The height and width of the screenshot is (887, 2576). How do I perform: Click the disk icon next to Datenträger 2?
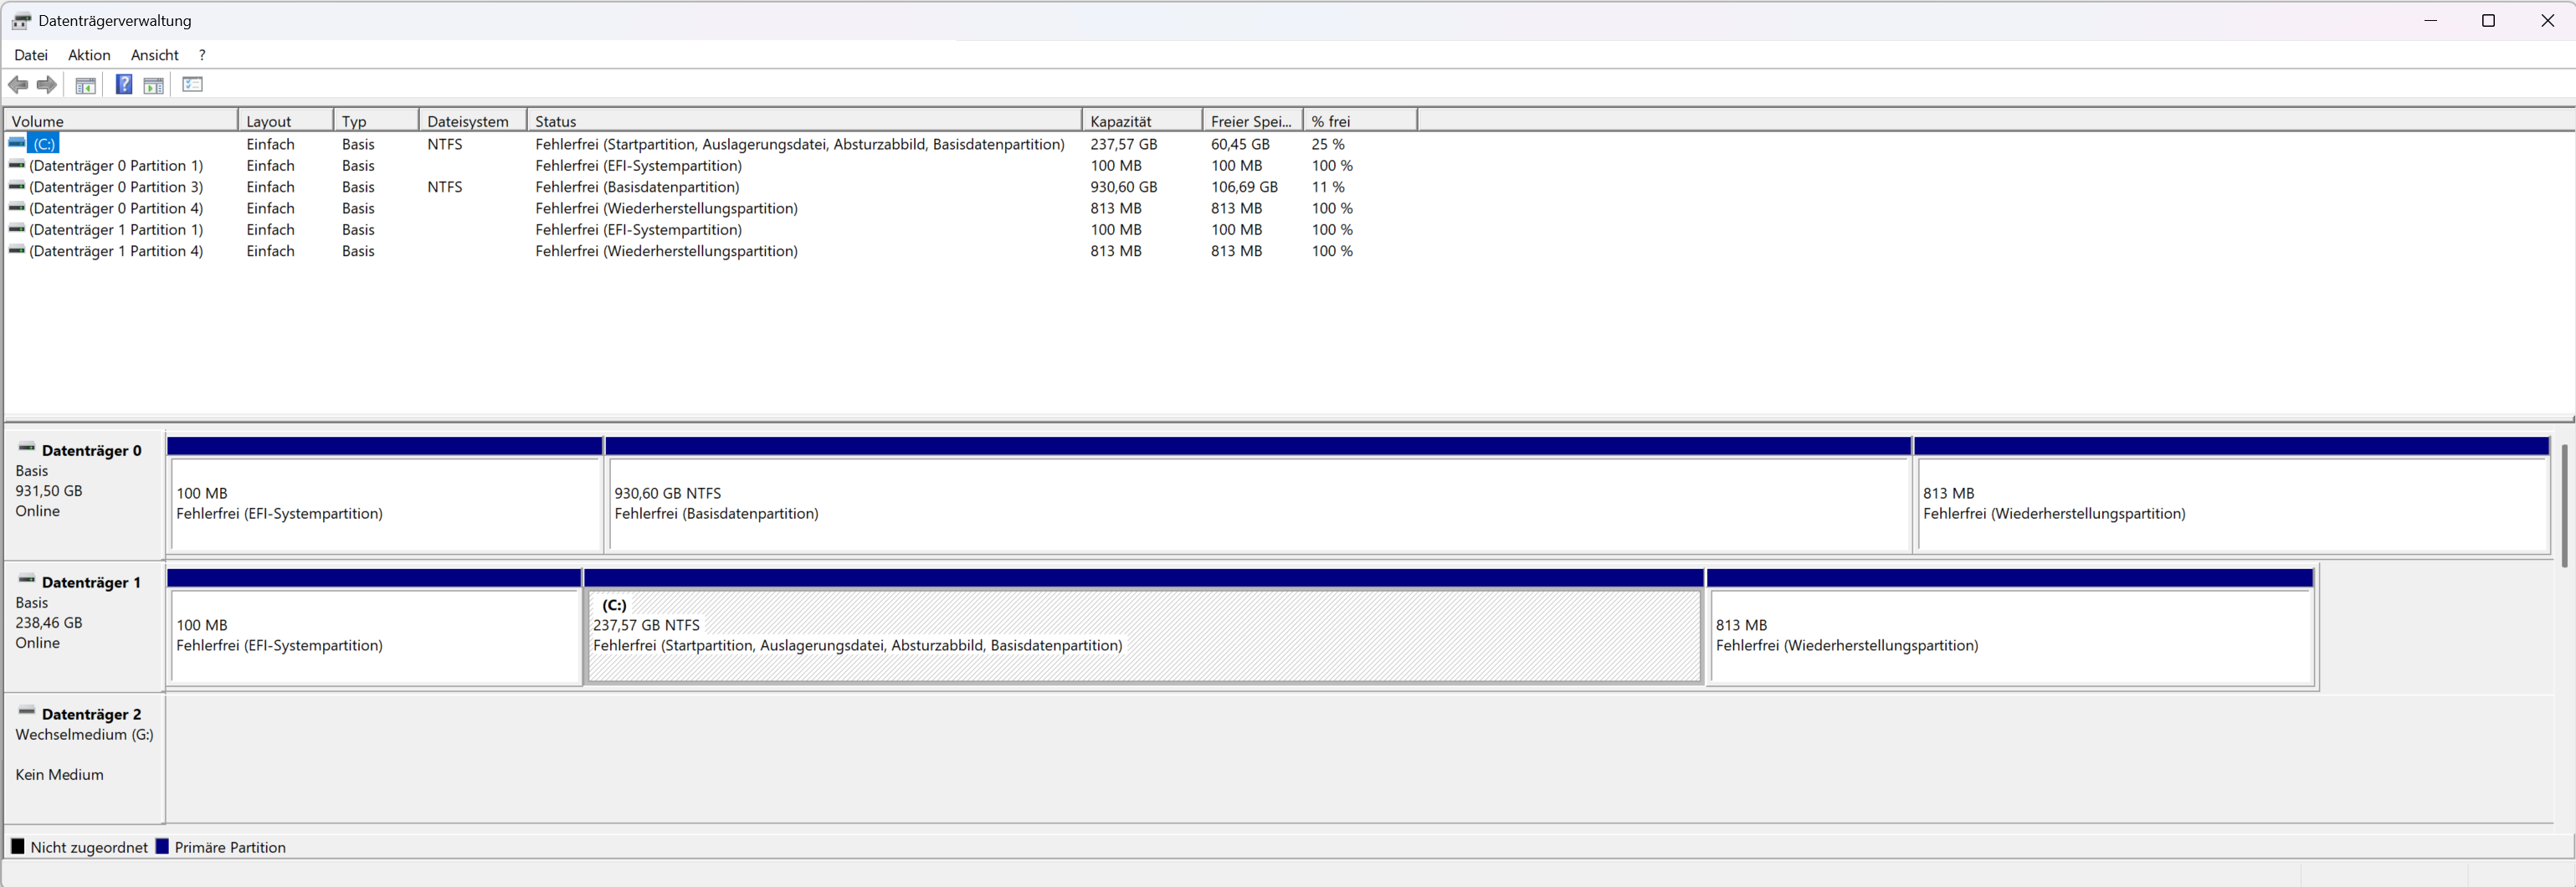tap(27, 712)
